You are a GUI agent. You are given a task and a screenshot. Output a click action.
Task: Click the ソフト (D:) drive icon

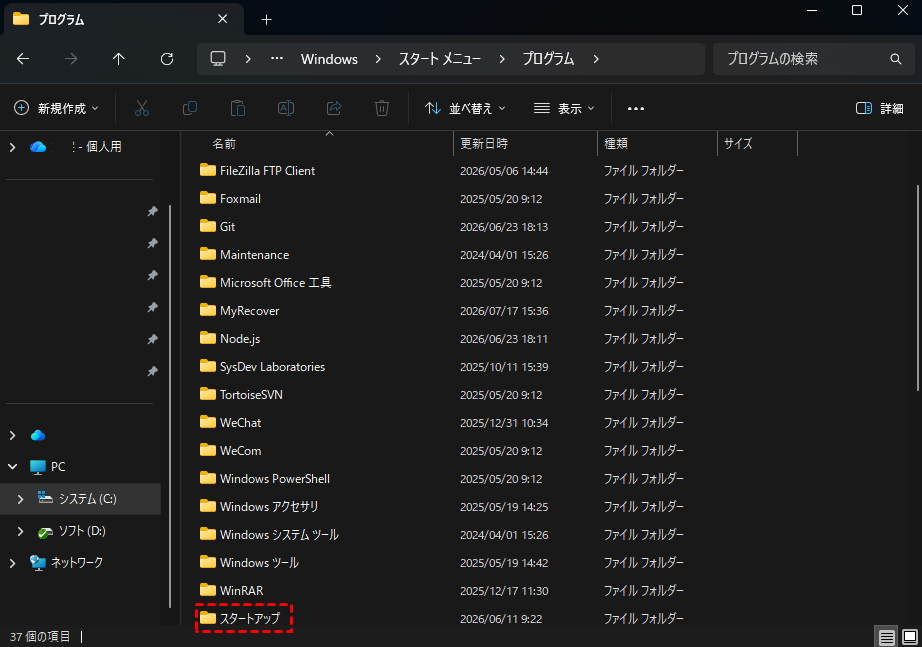click(x=45, y=532)
